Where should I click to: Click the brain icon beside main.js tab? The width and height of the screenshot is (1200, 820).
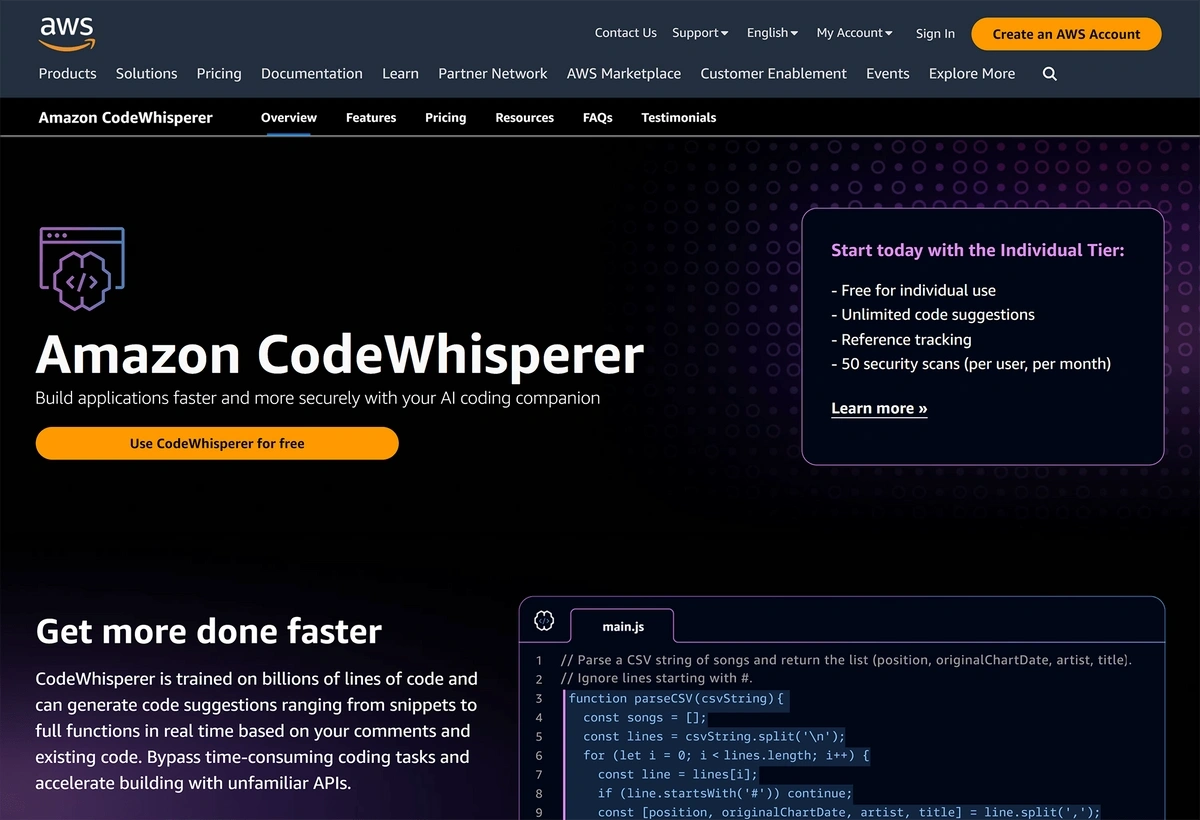click(x=544, y=621)
